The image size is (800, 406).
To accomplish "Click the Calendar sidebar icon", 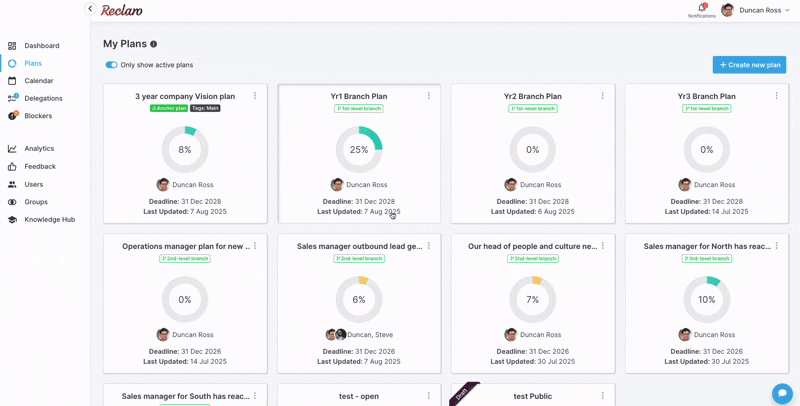I will (x=12, y=81).
